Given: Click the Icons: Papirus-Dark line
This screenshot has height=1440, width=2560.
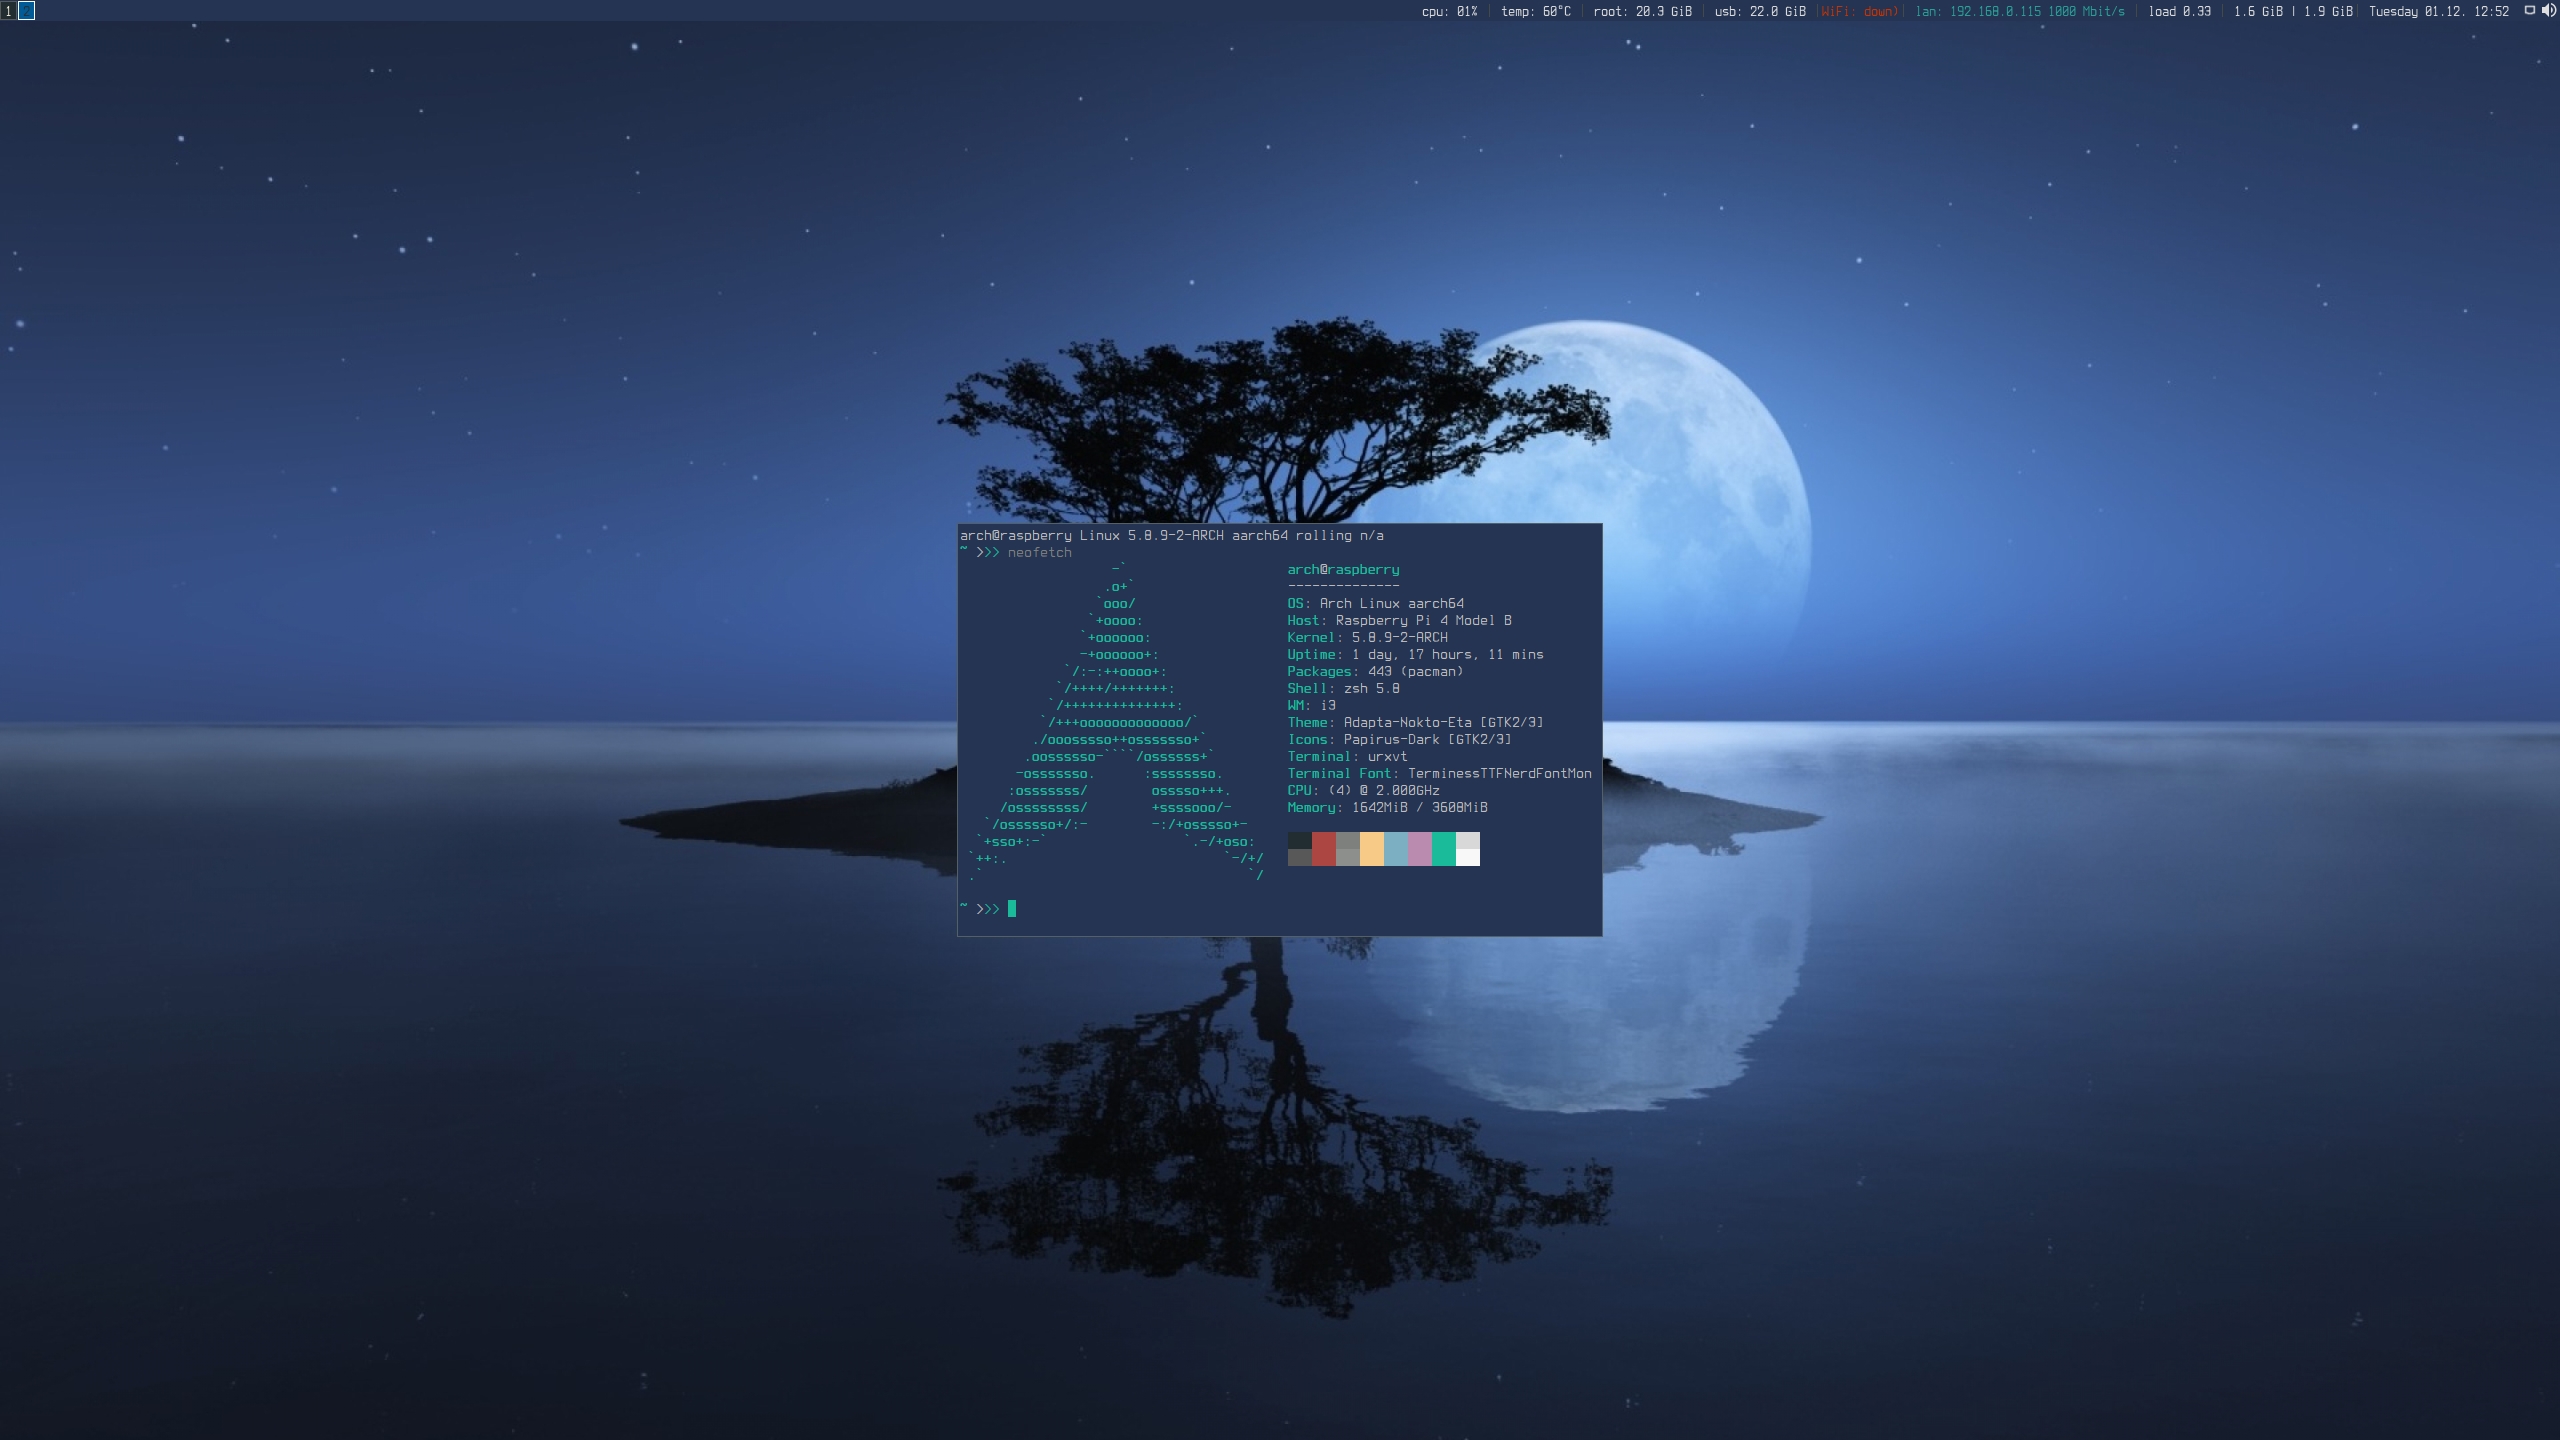Looking at the screenshot, I should pyautogui.click(x=1400, y=740).
